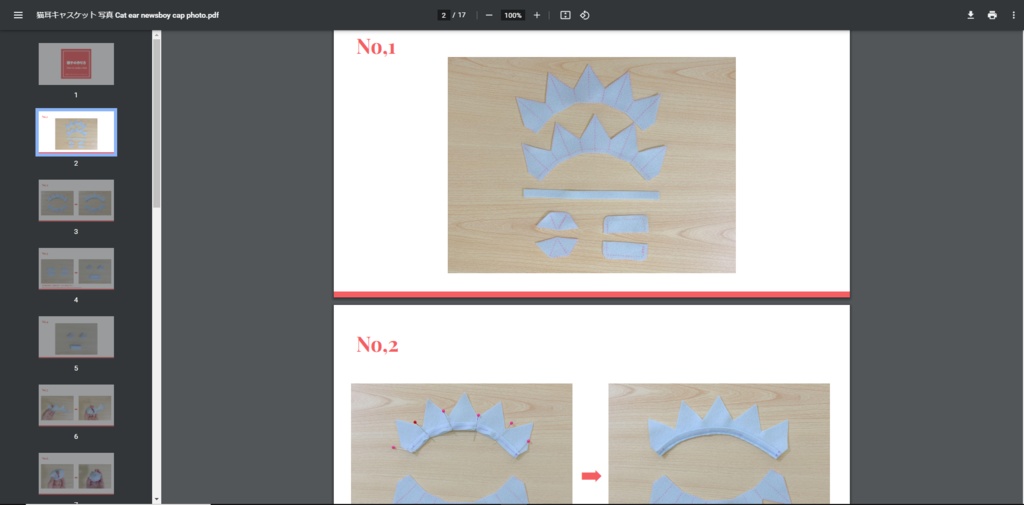Click the No,1 pattern pieces photo

click(x=592, y=165)
